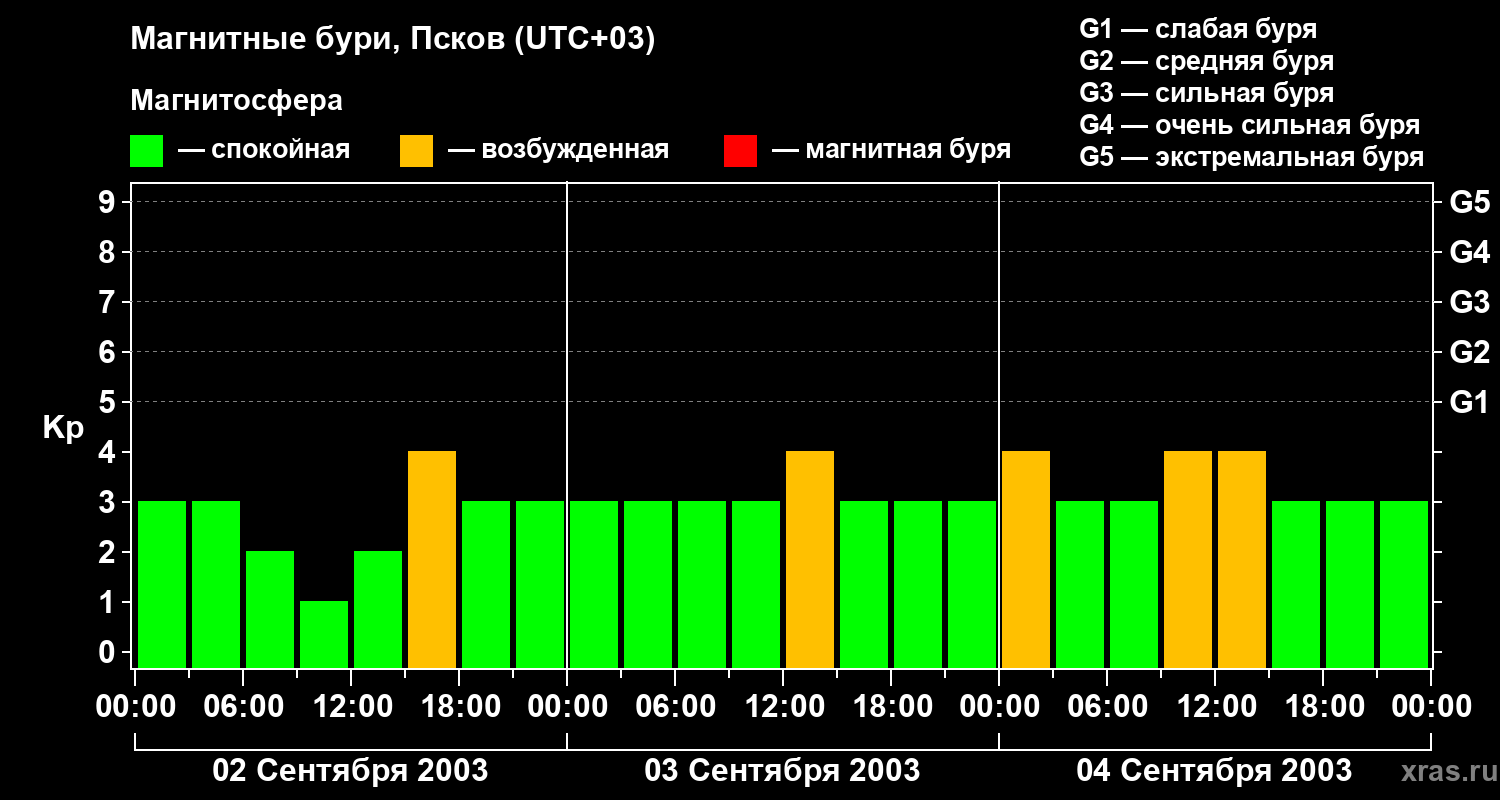
Task: Click the '06:00' time label under 04 Сентября
Action: 1107,707
